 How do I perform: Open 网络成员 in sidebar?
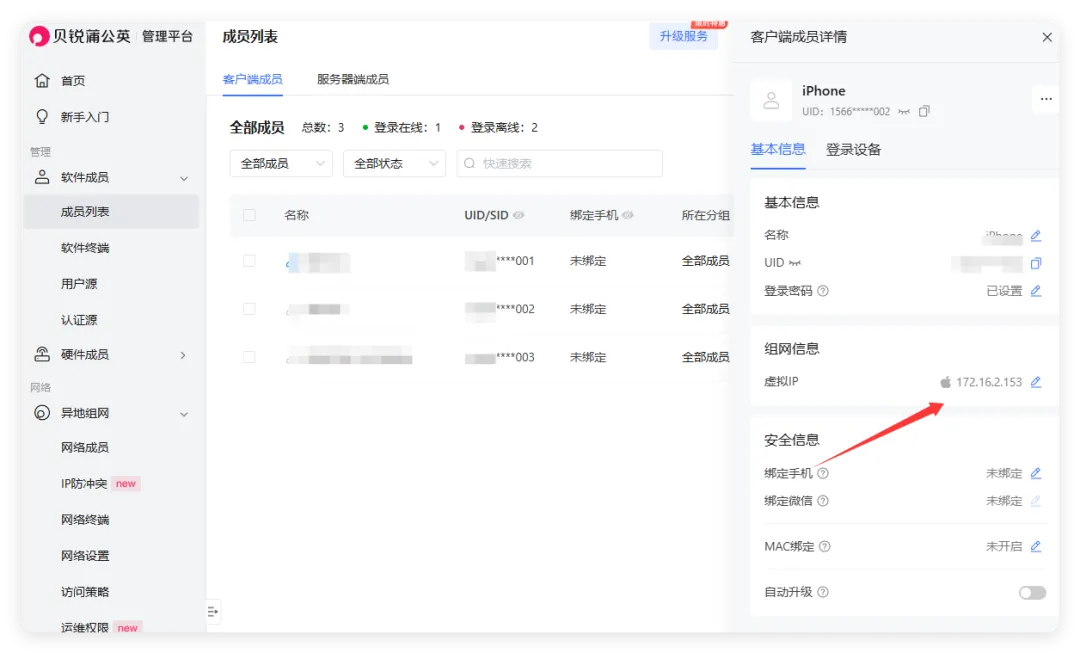85,447
